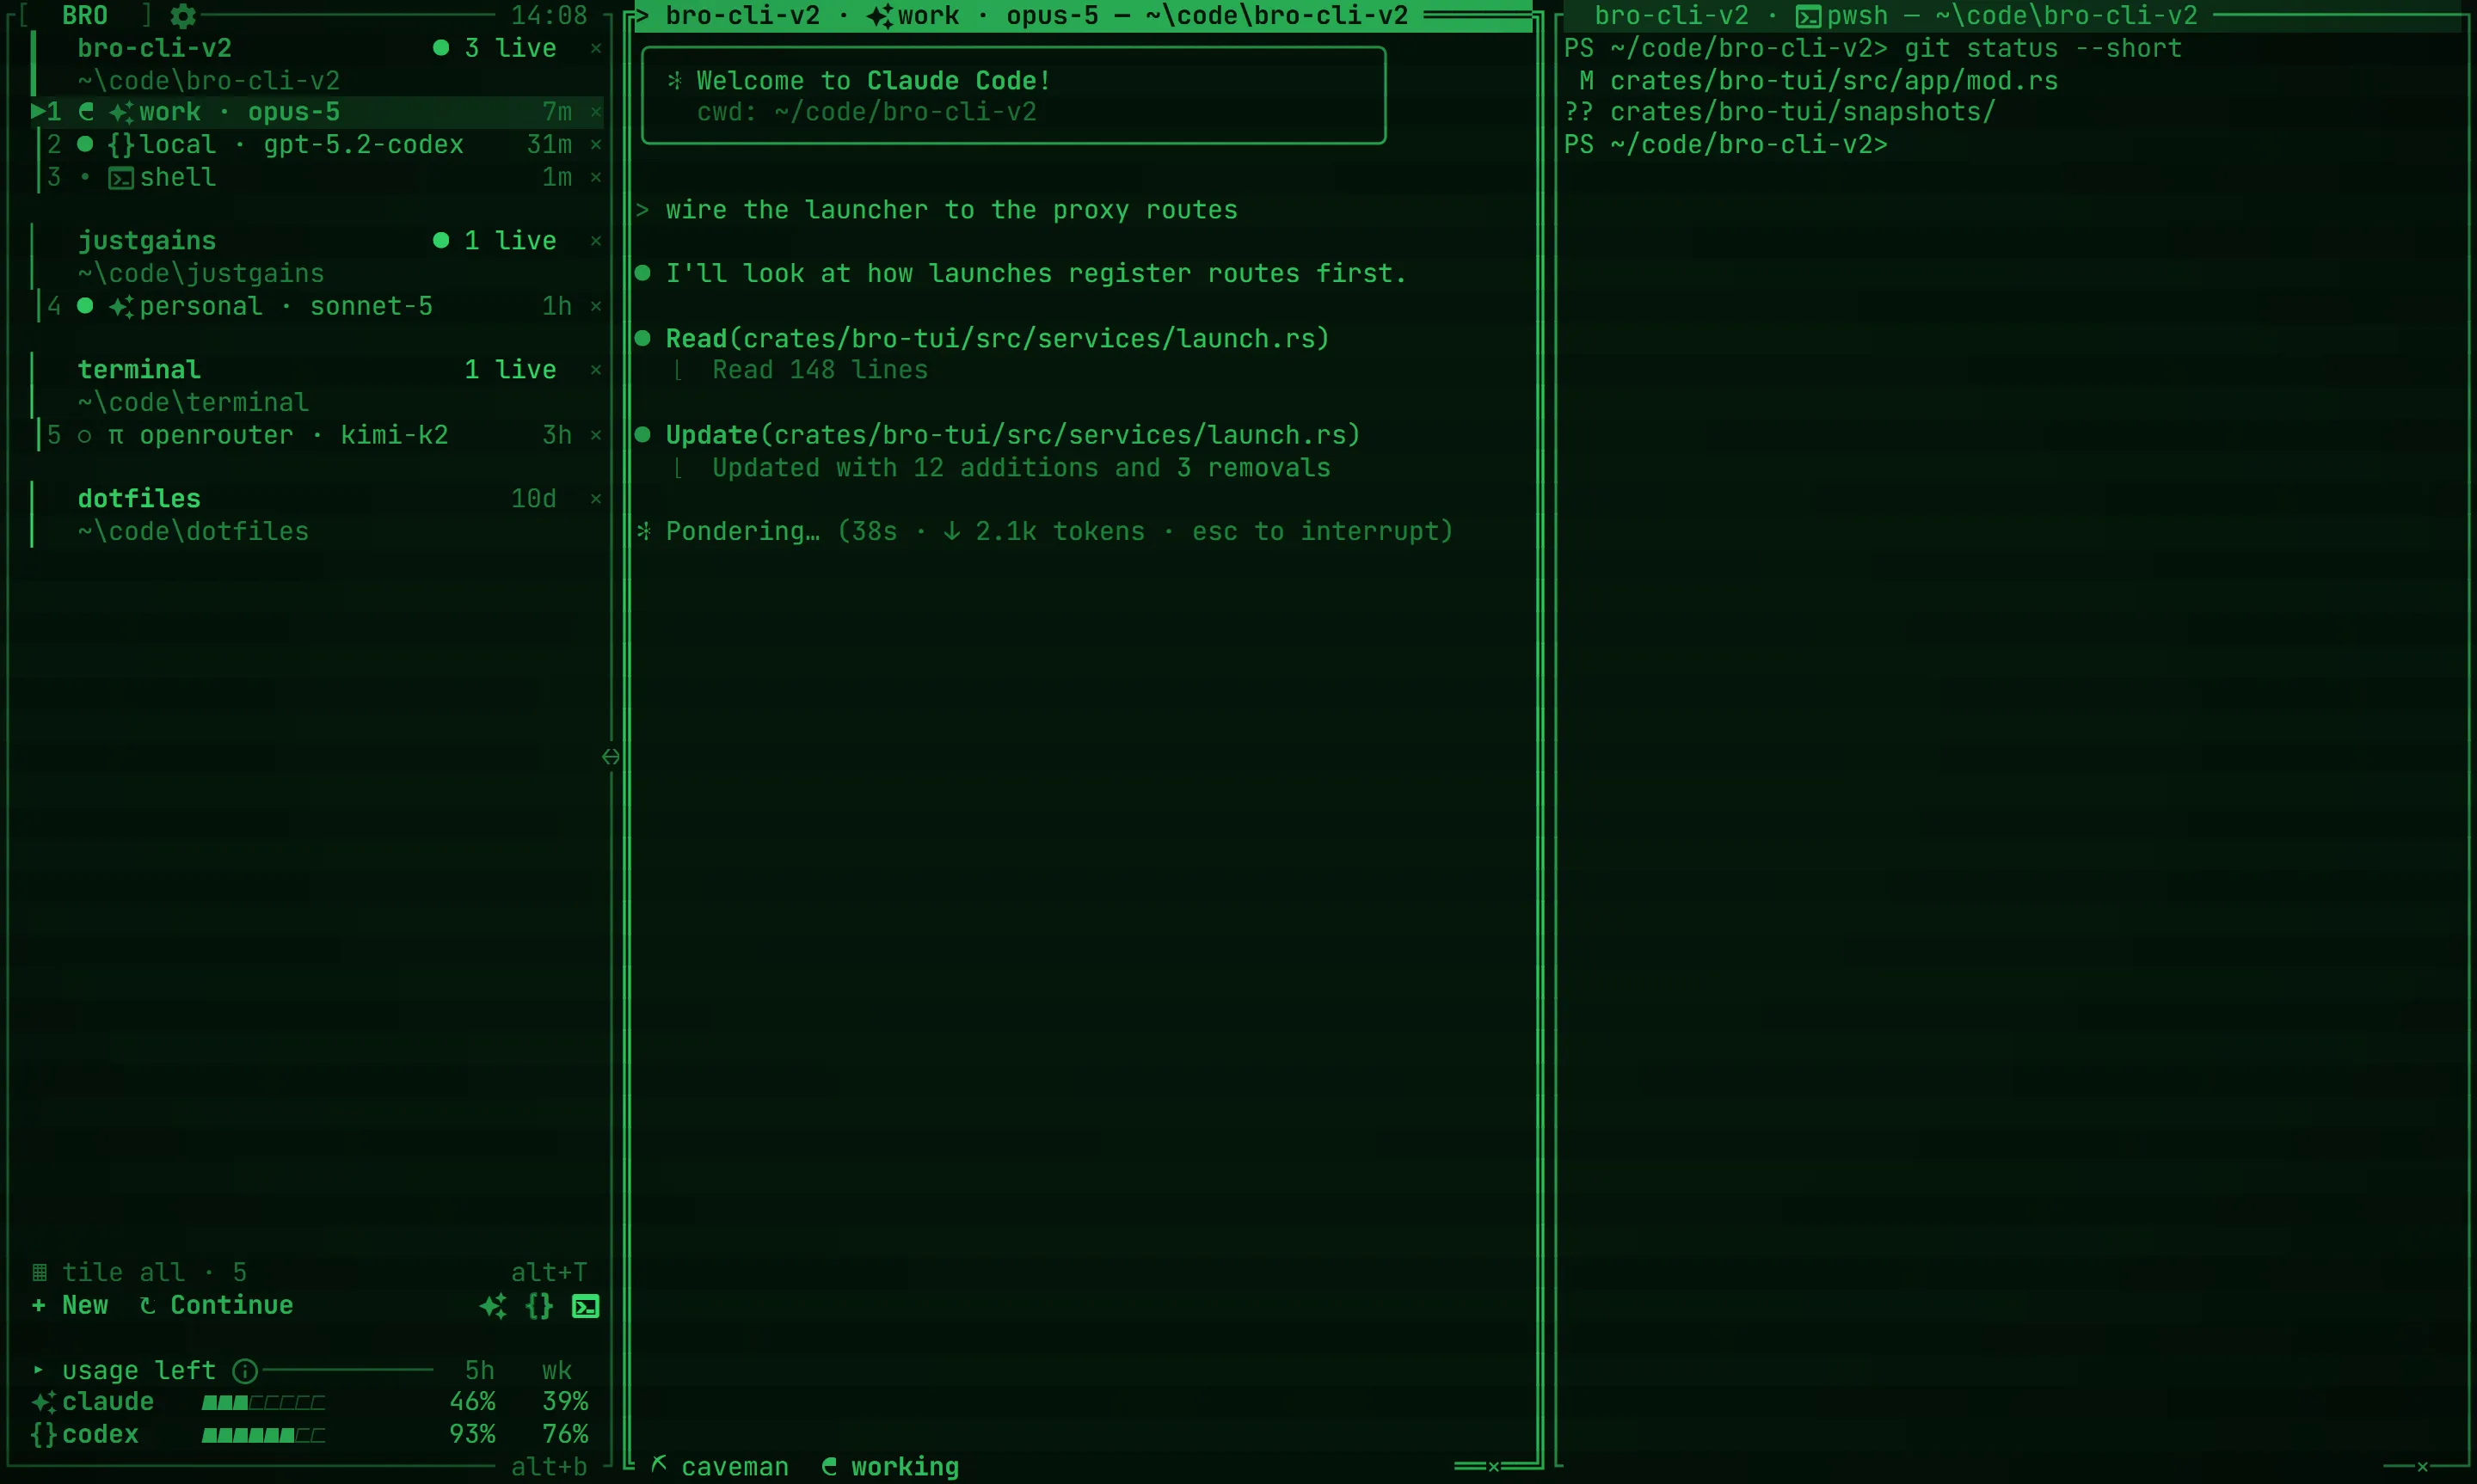
Task: Close the openrouter kimi-k2 session
Action: click(596, 435)
